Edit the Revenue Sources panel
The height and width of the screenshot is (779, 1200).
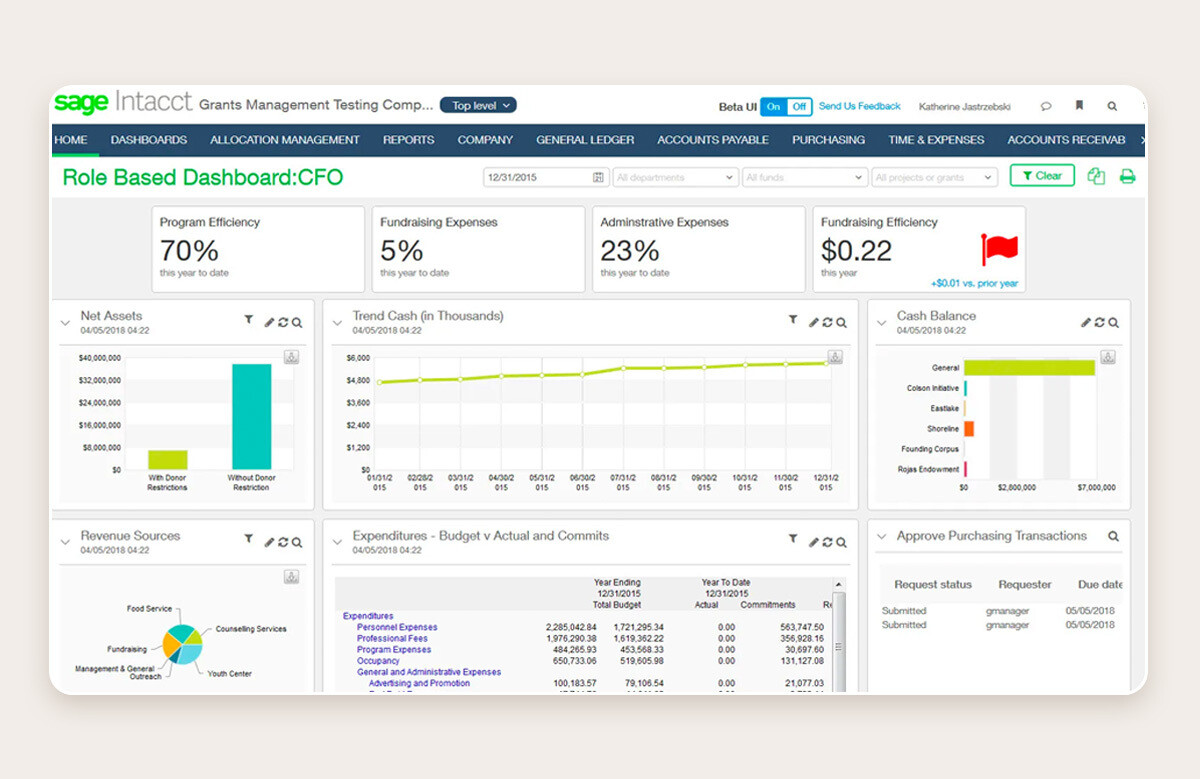coord(269,542)
